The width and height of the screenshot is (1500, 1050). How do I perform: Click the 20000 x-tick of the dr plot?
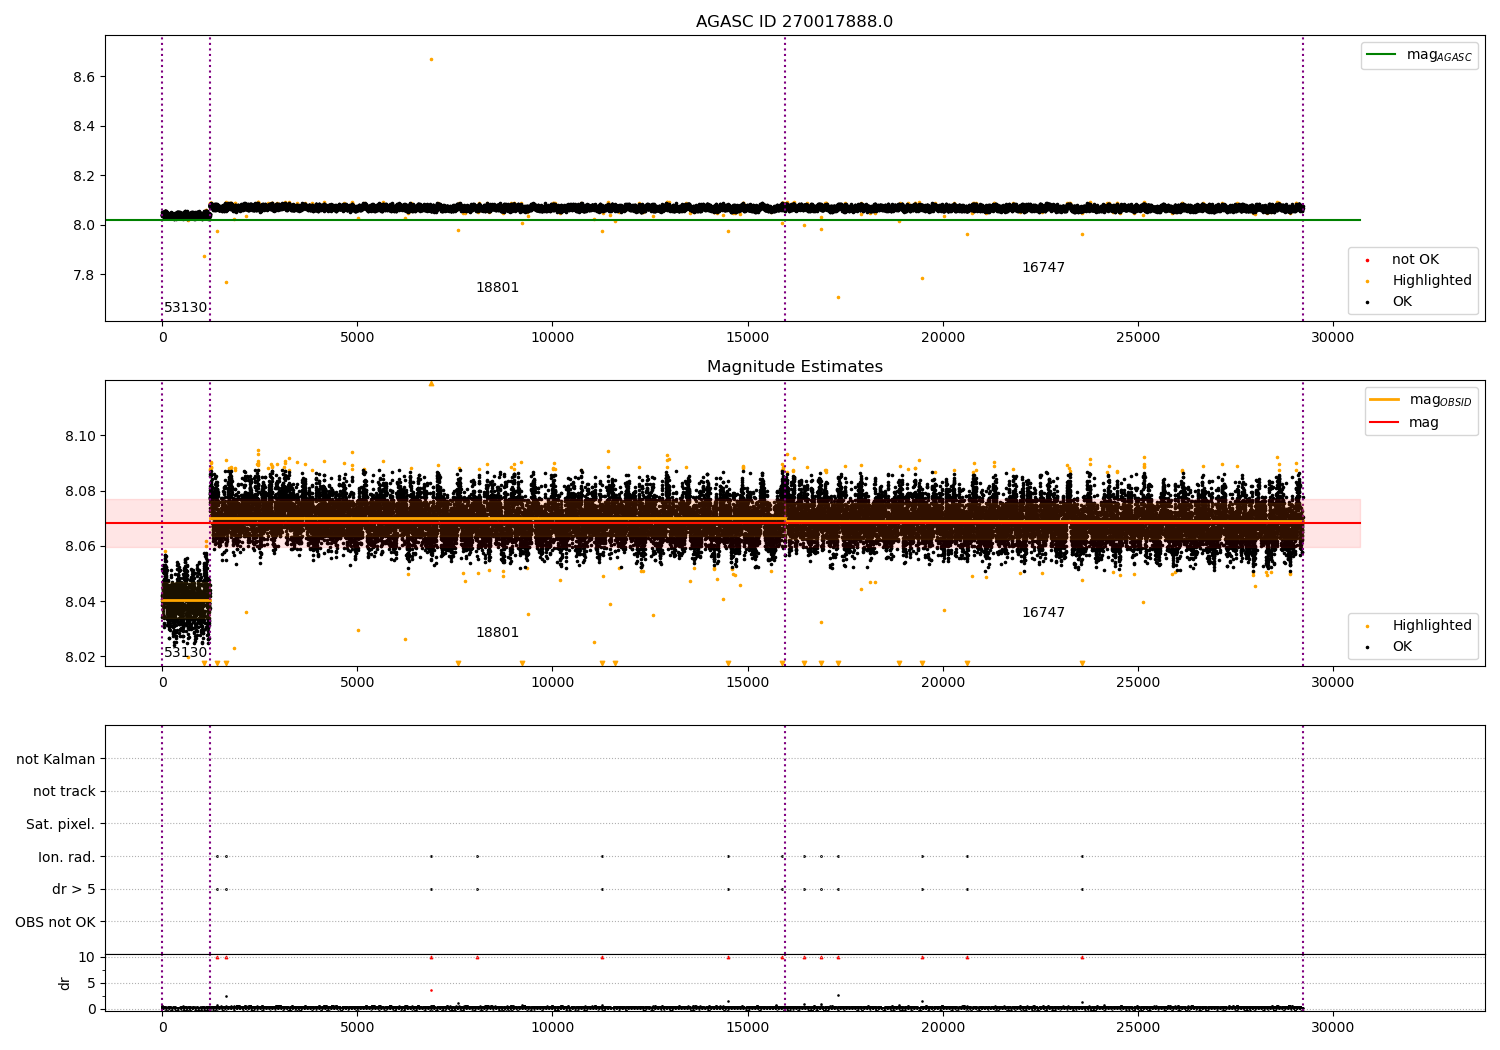coord(942,1028)
